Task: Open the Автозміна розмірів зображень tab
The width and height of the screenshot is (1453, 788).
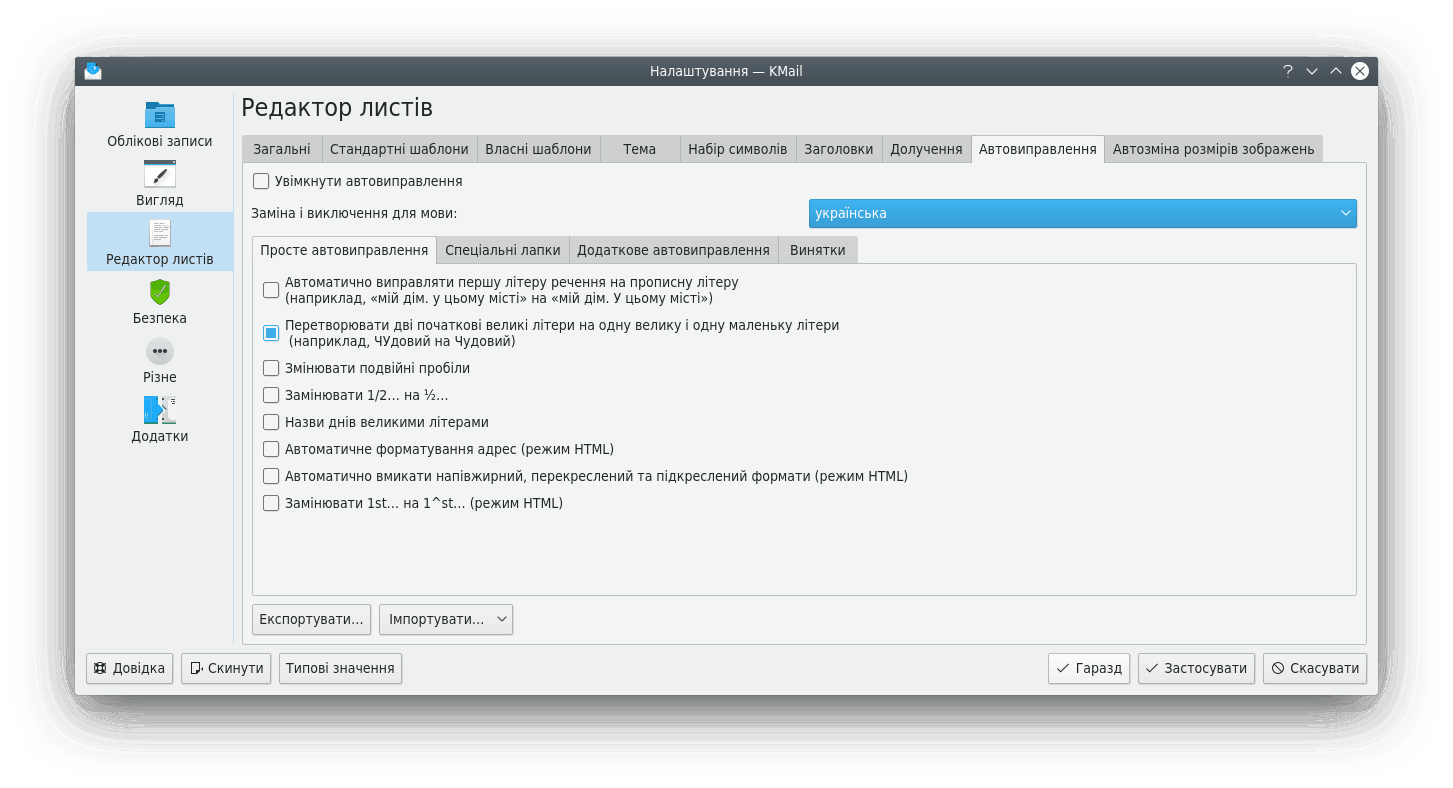Action: 1213,149
